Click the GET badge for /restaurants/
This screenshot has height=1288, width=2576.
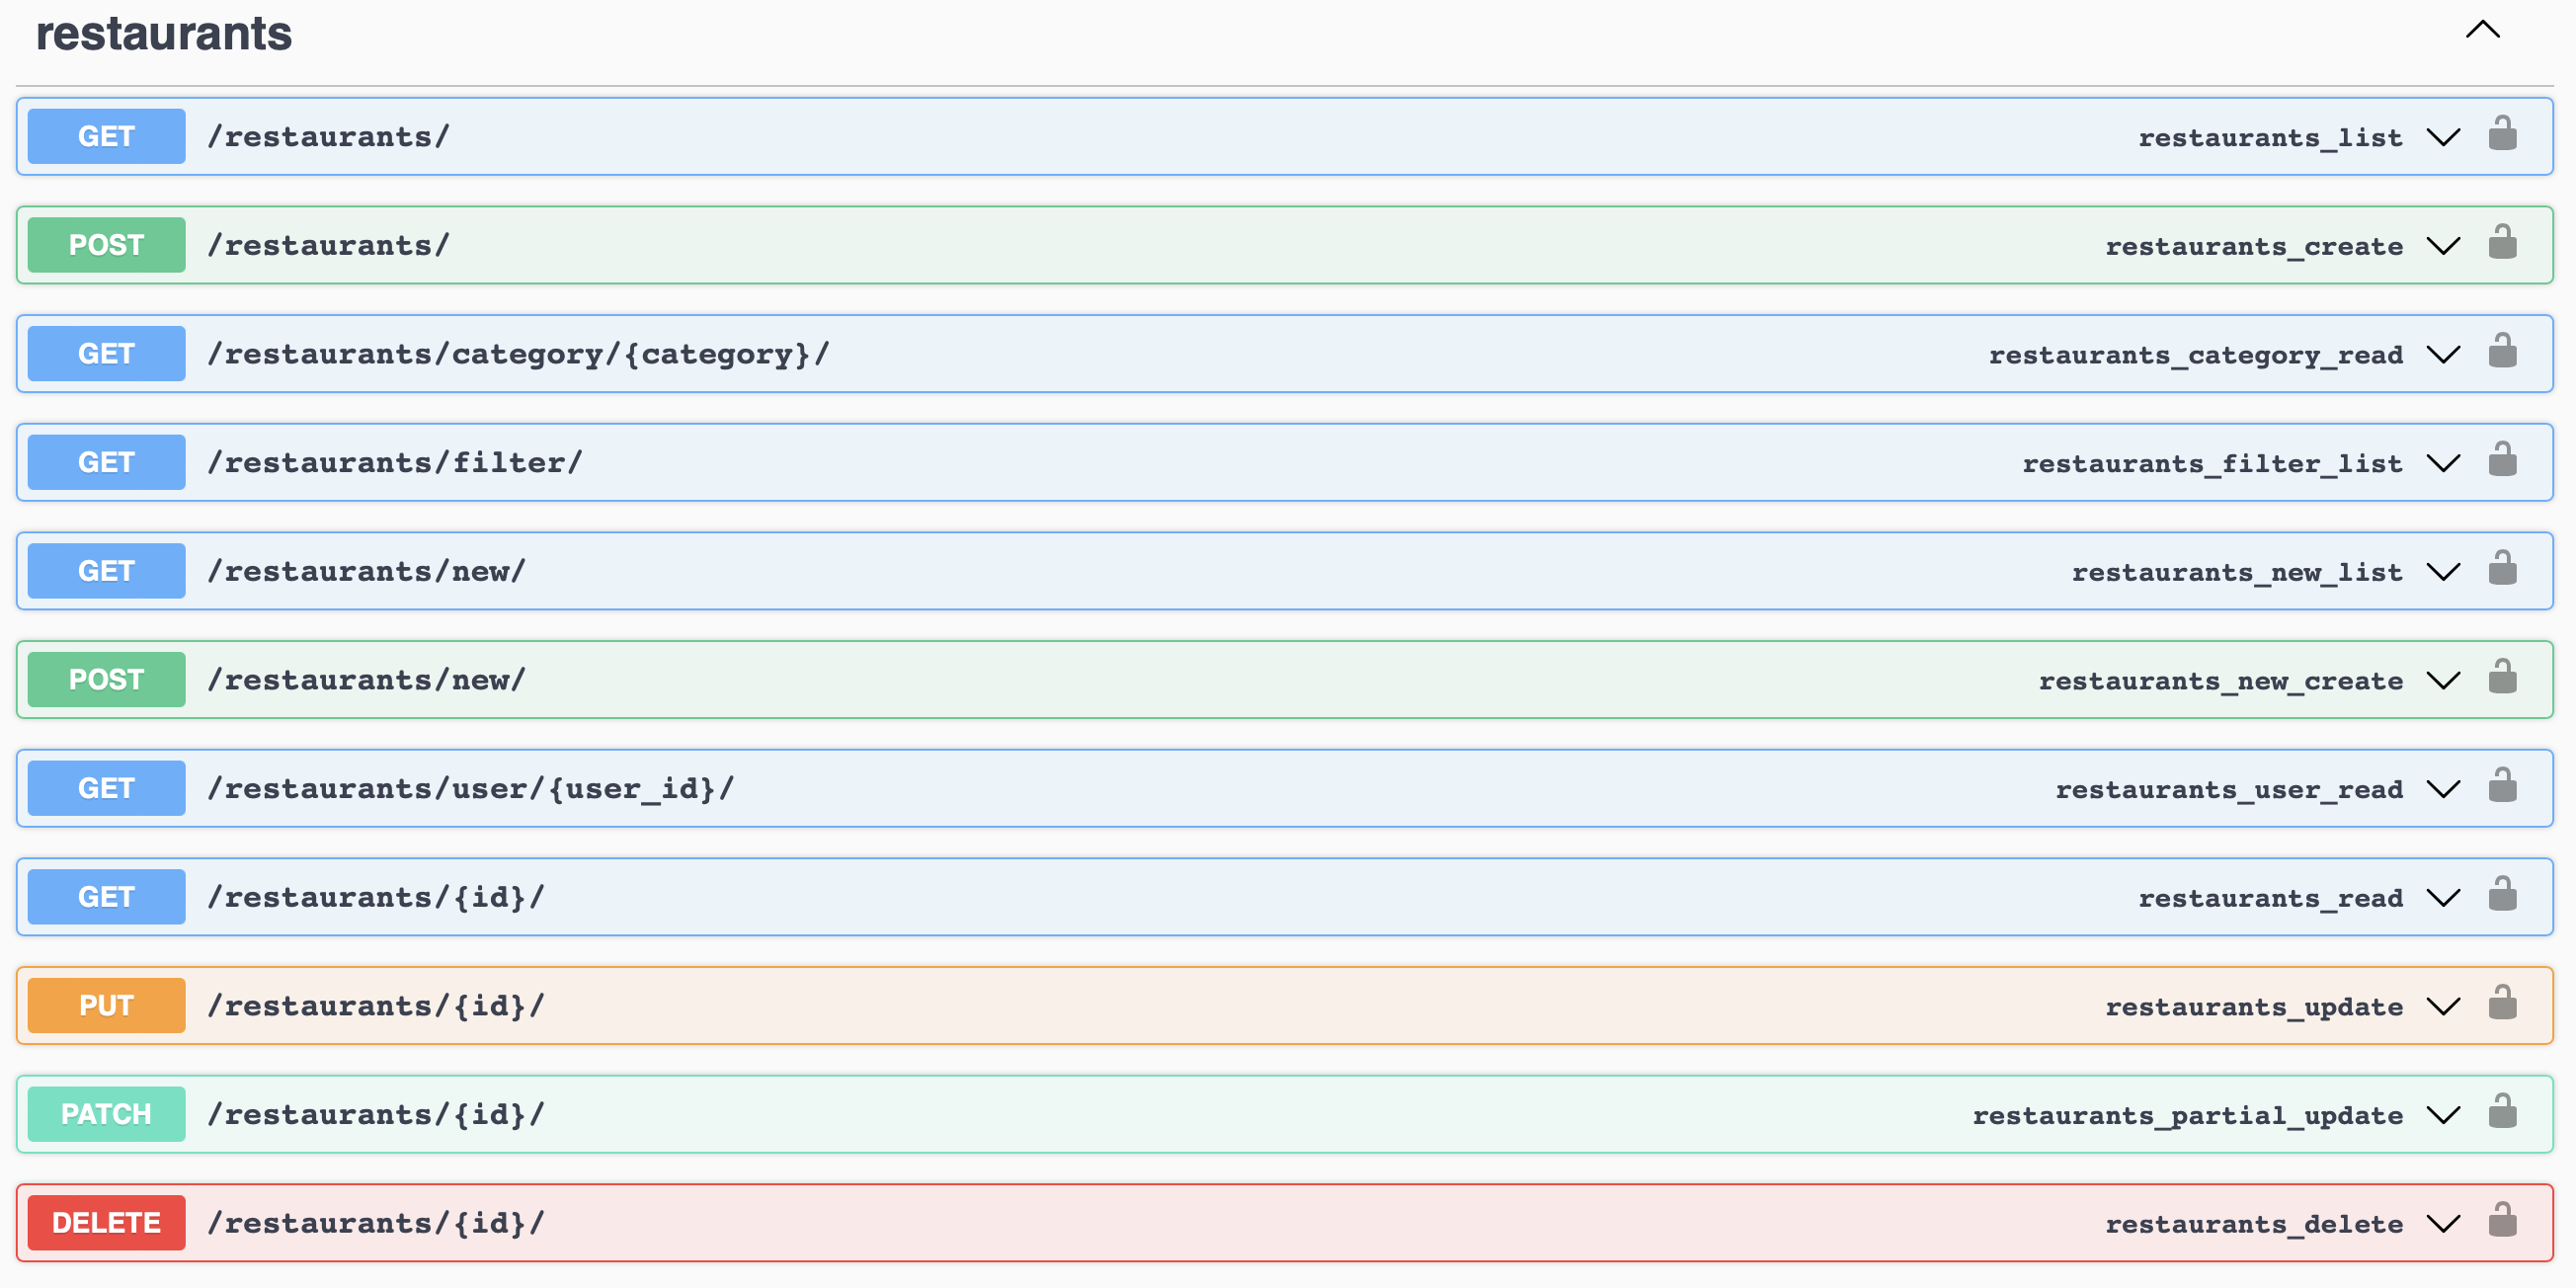[x=106, y=136]
